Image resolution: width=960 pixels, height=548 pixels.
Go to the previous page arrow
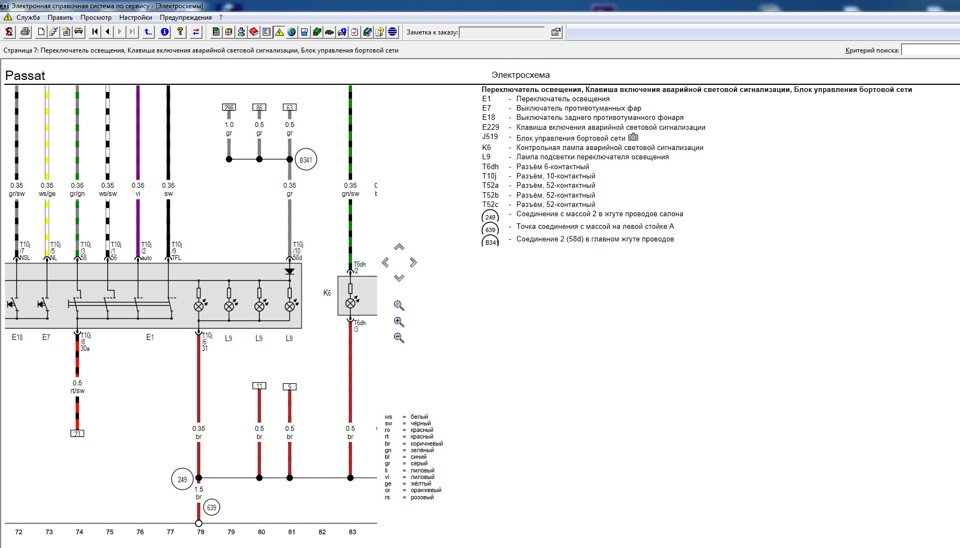107,32
